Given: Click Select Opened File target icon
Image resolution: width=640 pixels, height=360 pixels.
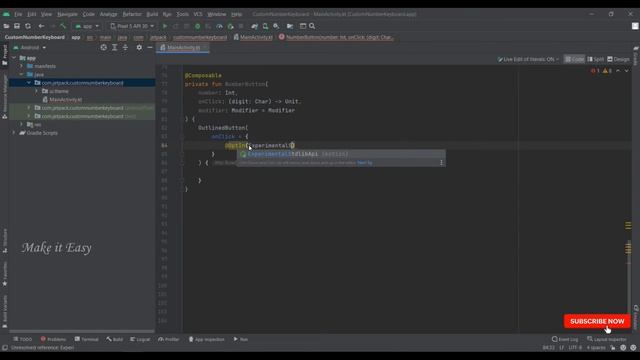Looking at the screenshot, I should click(x=104, y=47).
